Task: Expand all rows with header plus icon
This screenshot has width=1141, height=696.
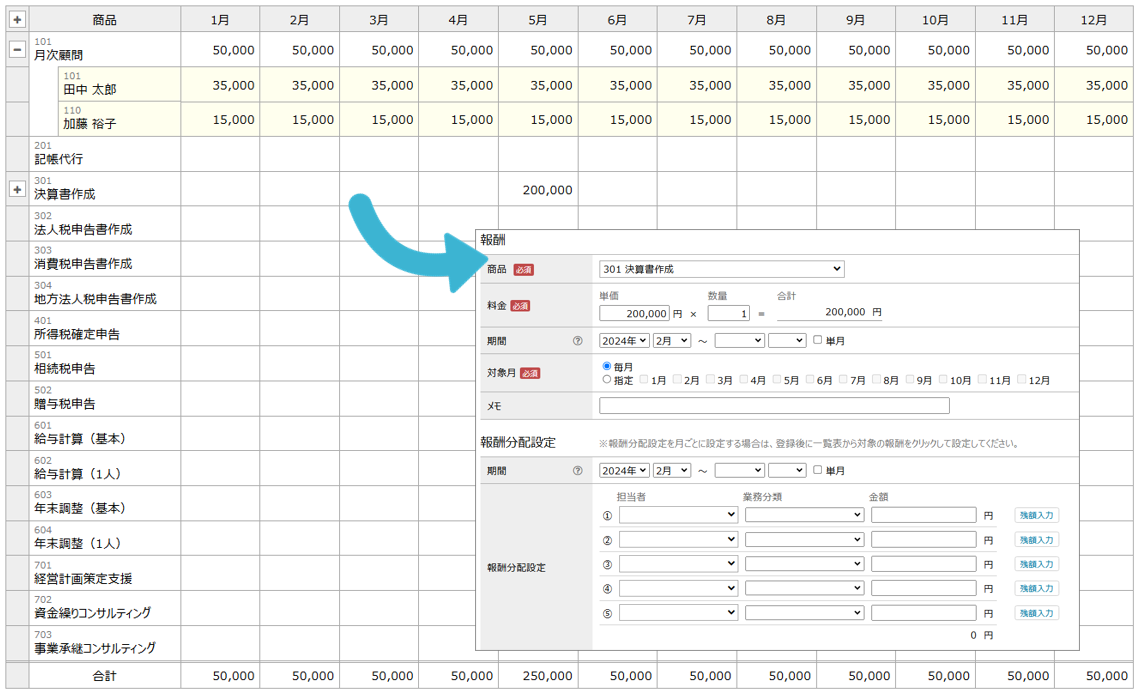Action: [17, 20]
